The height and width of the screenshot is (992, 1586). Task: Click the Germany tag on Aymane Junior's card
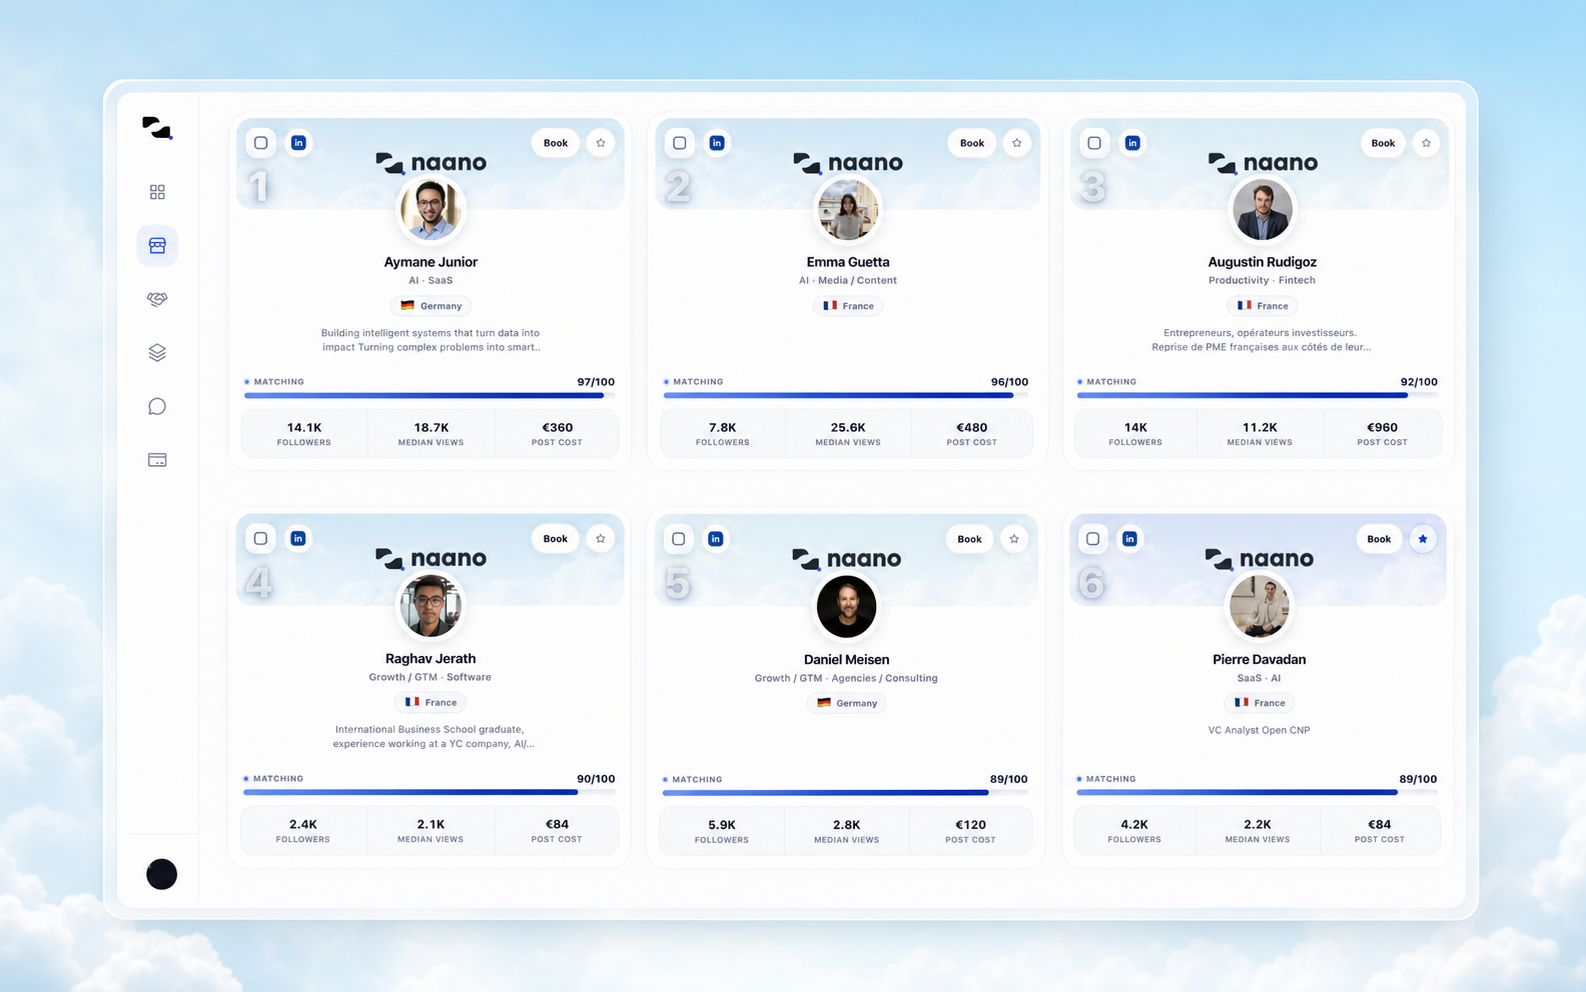tap(431, 306)
